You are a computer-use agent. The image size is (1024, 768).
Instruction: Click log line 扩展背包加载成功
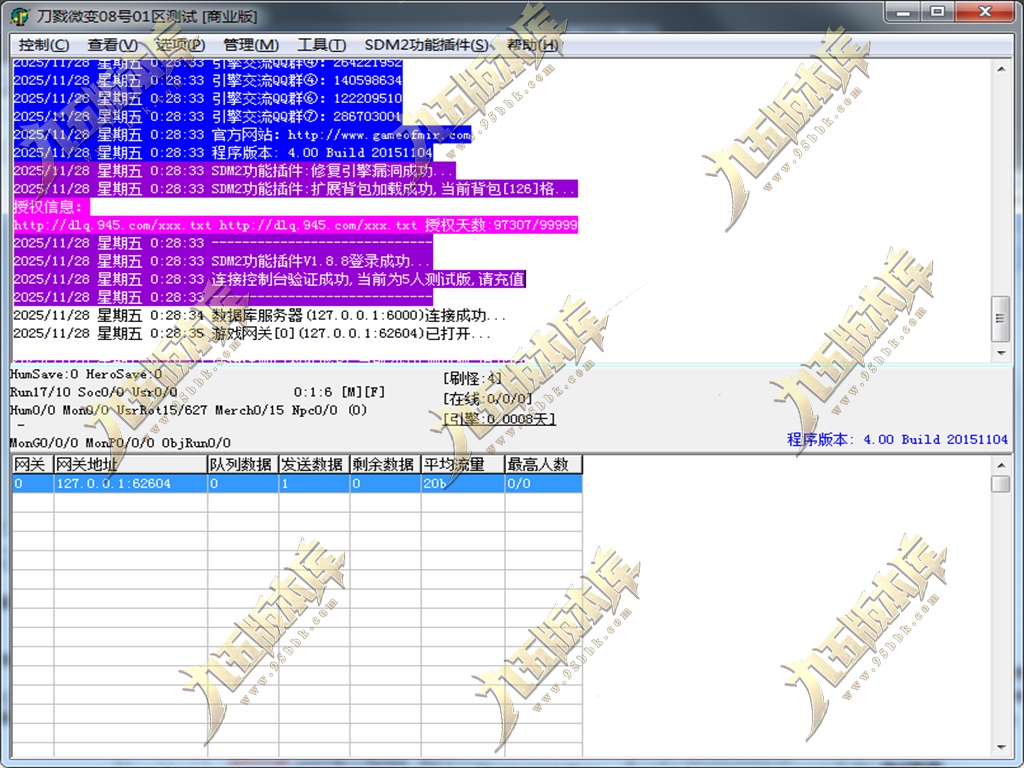tap(295, 189)
